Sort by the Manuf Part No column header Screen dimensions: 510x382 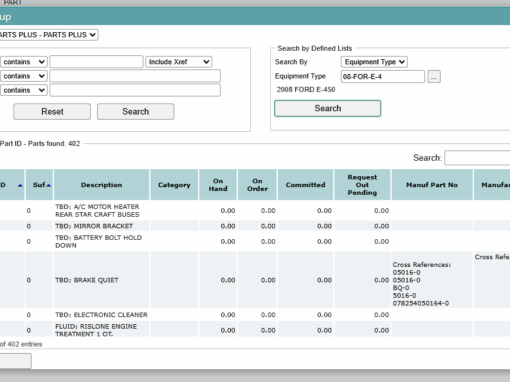[432, 185]
